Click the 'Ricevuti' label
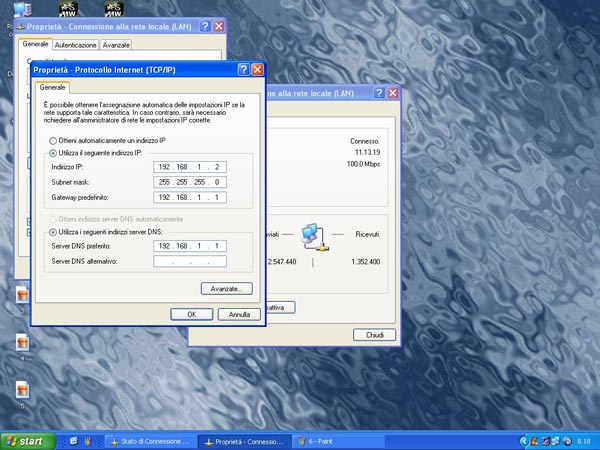 (367, 234)
